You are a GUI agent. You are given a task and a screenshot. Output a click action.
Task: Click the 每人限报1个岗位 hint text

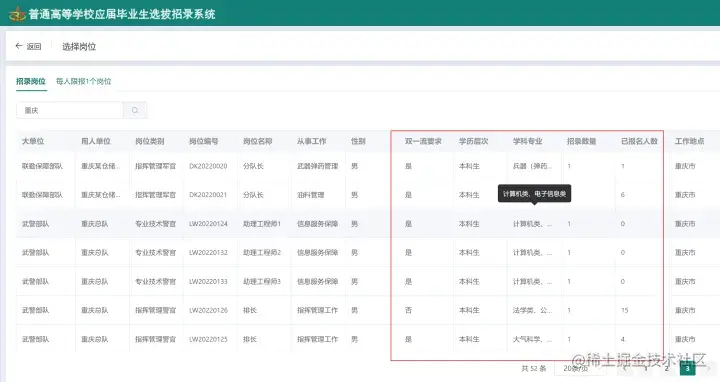(84, 81)
